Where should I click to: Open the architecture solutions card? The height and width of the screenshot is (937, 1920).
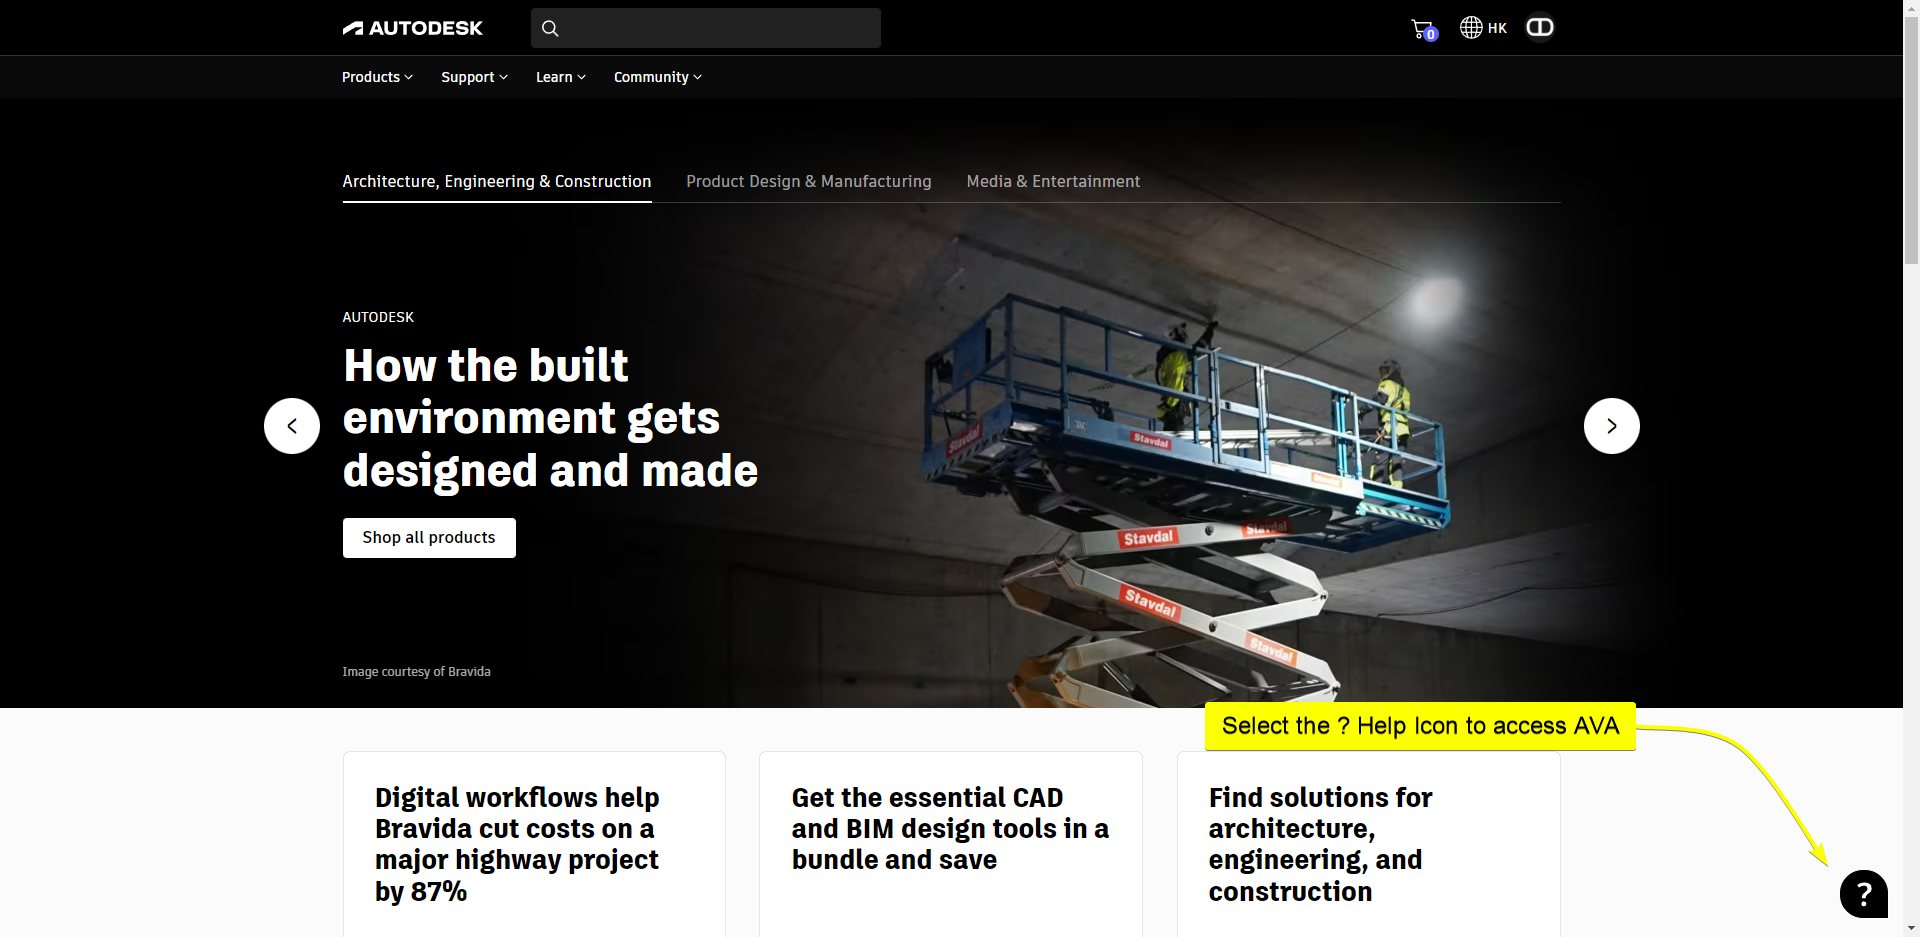pyautogui.click(x=1320, y=844)
